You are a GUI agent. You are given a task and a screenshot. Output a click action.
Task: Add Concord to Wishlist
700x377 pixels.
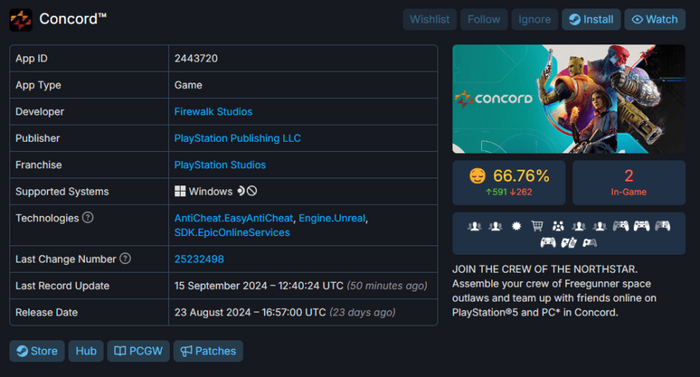point(429,19)
